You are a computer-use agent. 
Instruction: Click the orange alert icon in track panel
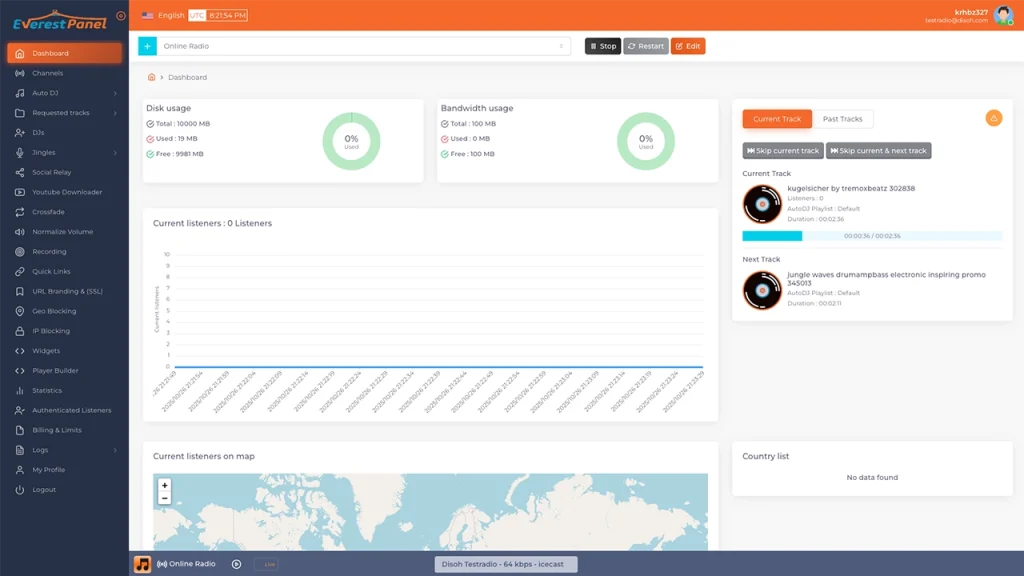point(993,118)
